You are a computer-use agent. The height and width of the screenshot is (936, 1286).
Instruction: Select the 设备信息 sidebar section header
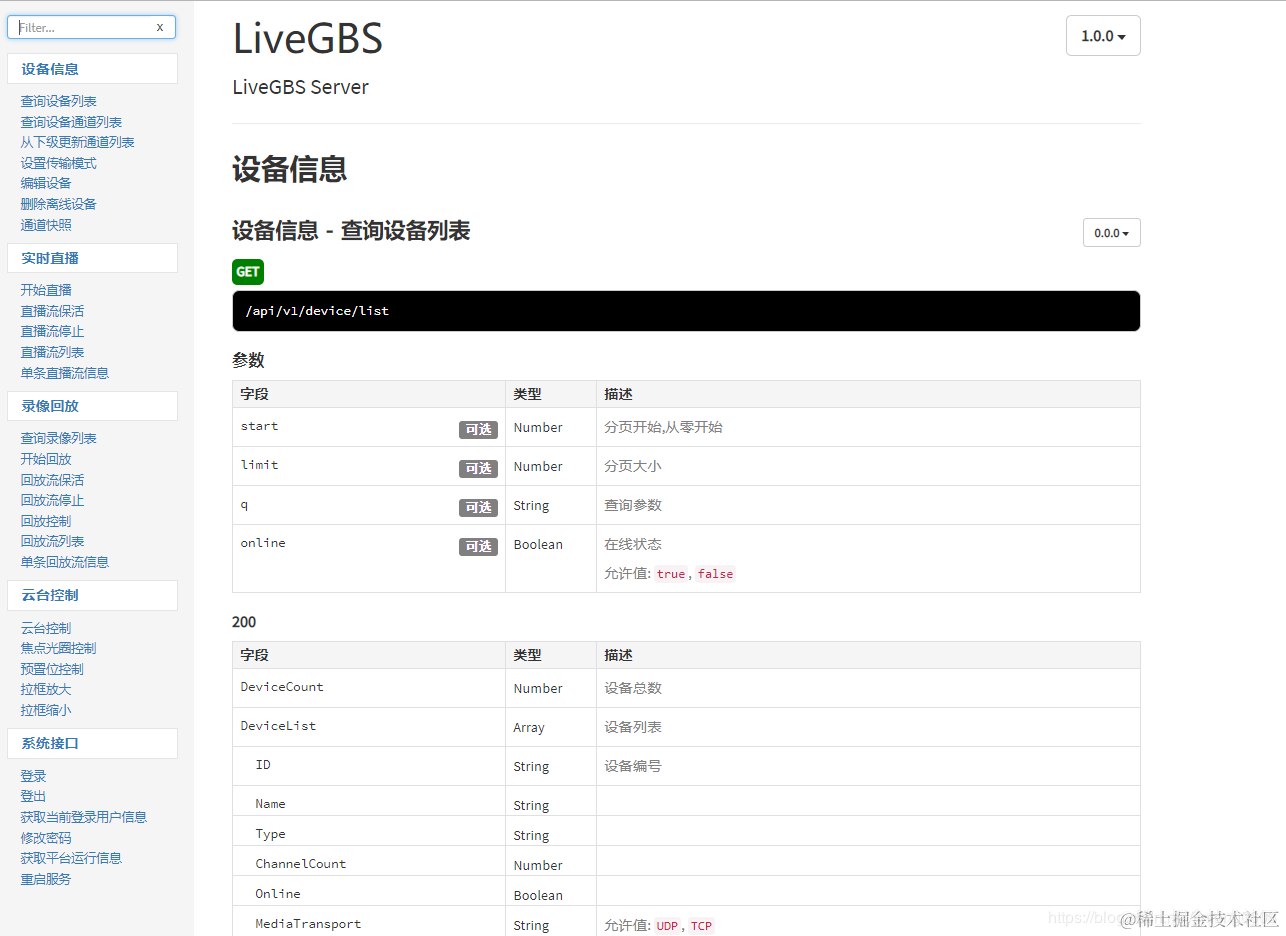click(x=92, y=69)
